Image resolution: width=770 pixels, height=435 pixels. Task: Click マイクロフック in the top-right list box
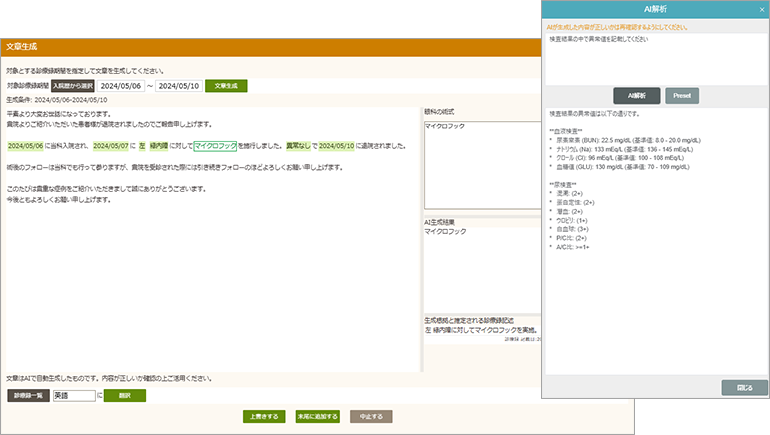point(444,126)
